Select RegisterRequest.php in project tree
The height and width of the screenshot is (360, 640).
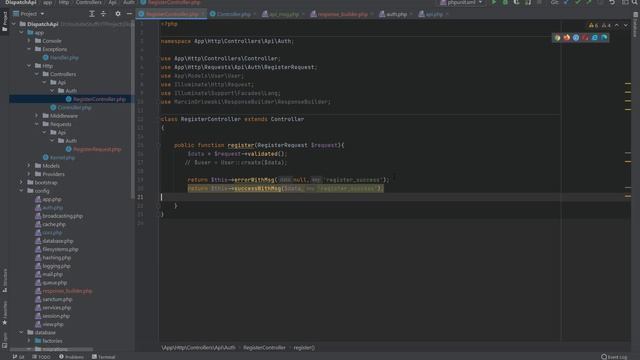pos(97,149)
